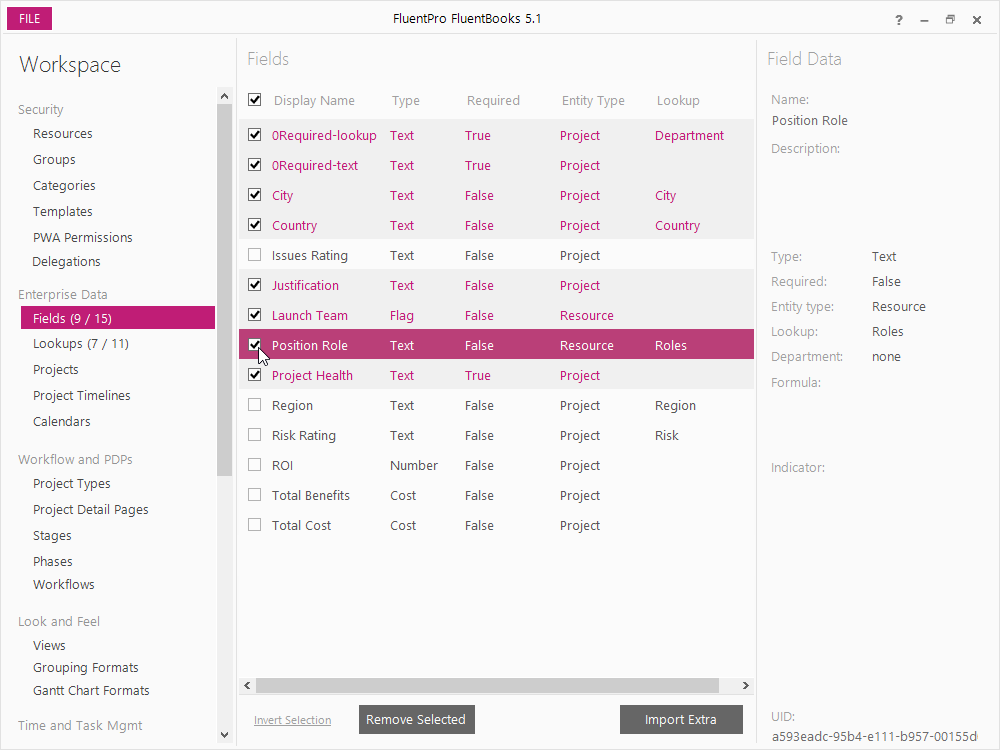Check the Total Cost field checkbox

(254, 525)
